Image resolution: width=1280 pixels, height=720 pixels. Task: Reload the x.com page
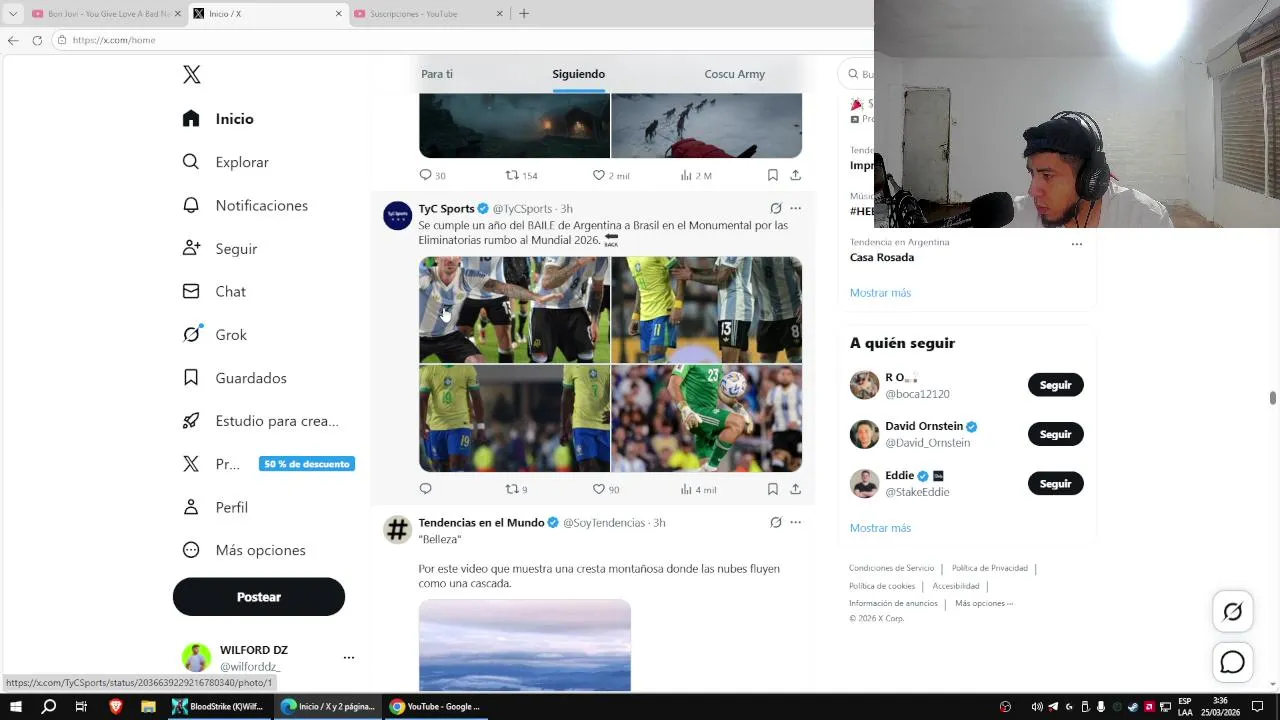(37, 40)
